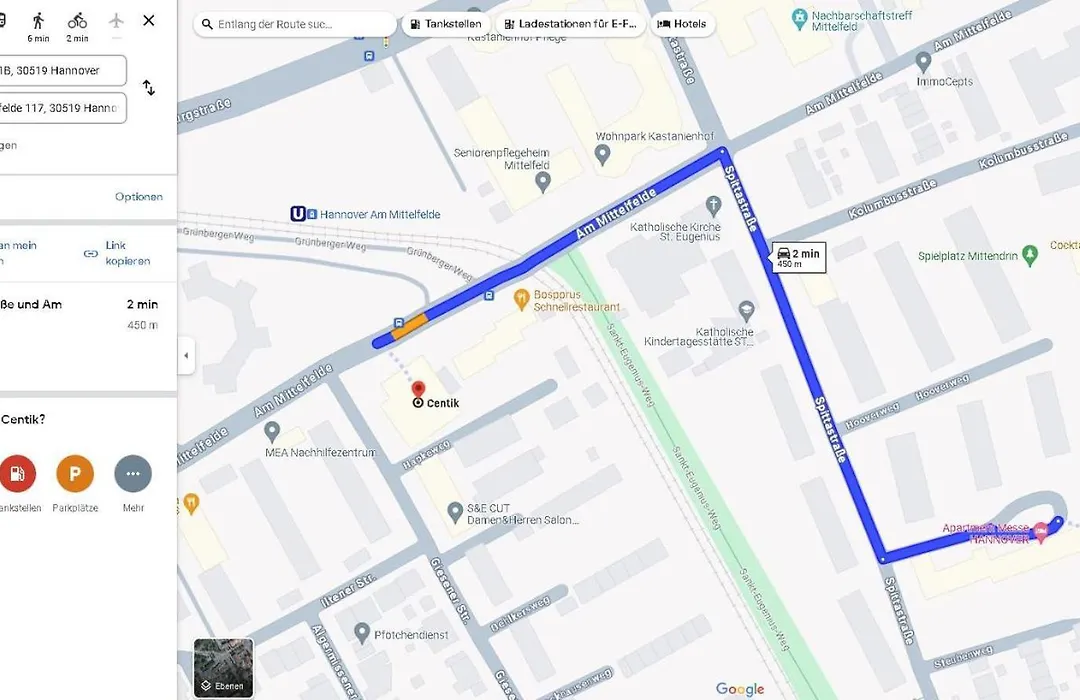
Task: Open route Optionen
Action: tap(139, 196)
